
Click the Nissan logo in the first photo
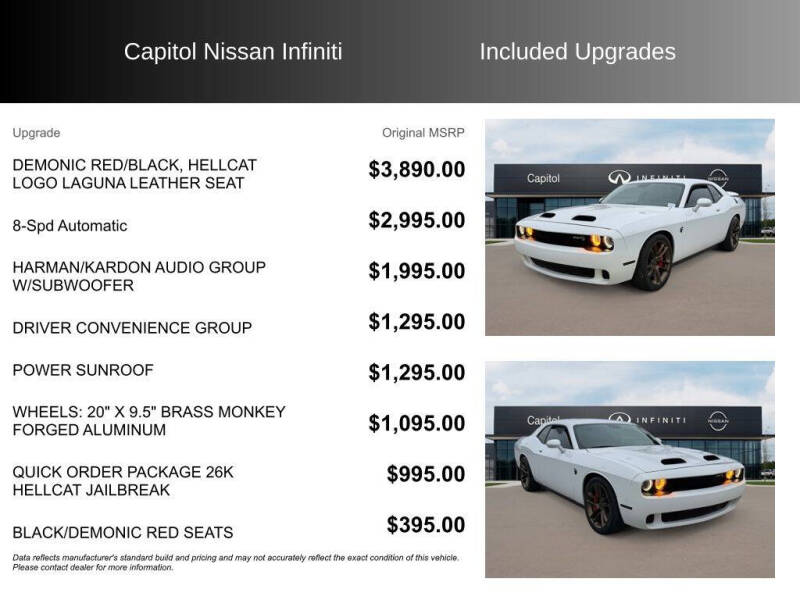[718, 176]
